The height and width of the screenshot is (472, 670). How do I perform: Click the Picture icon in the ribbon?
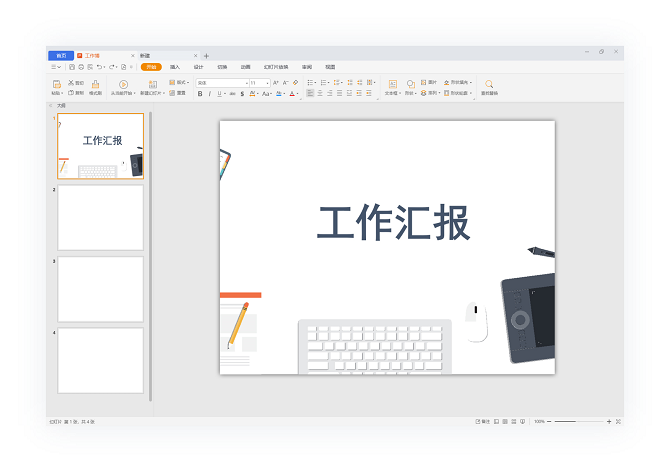pos(423,82)
